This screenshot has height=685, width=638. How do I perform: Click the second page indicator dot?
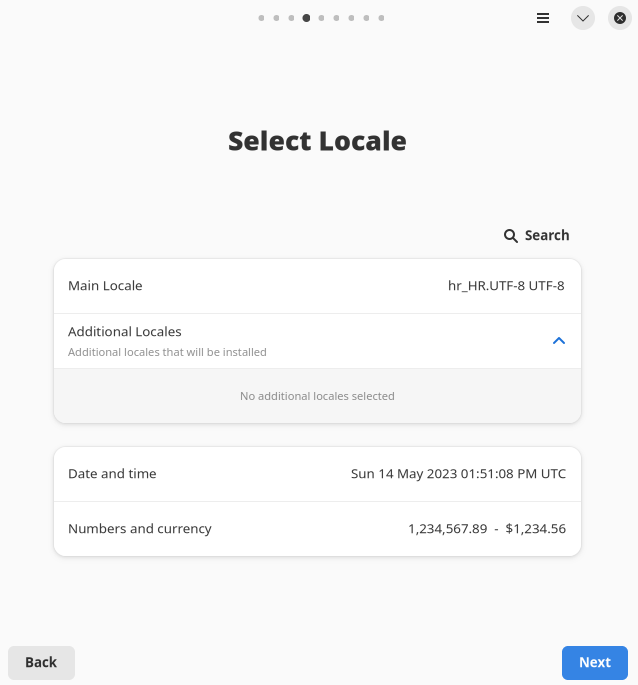point(276,18)
